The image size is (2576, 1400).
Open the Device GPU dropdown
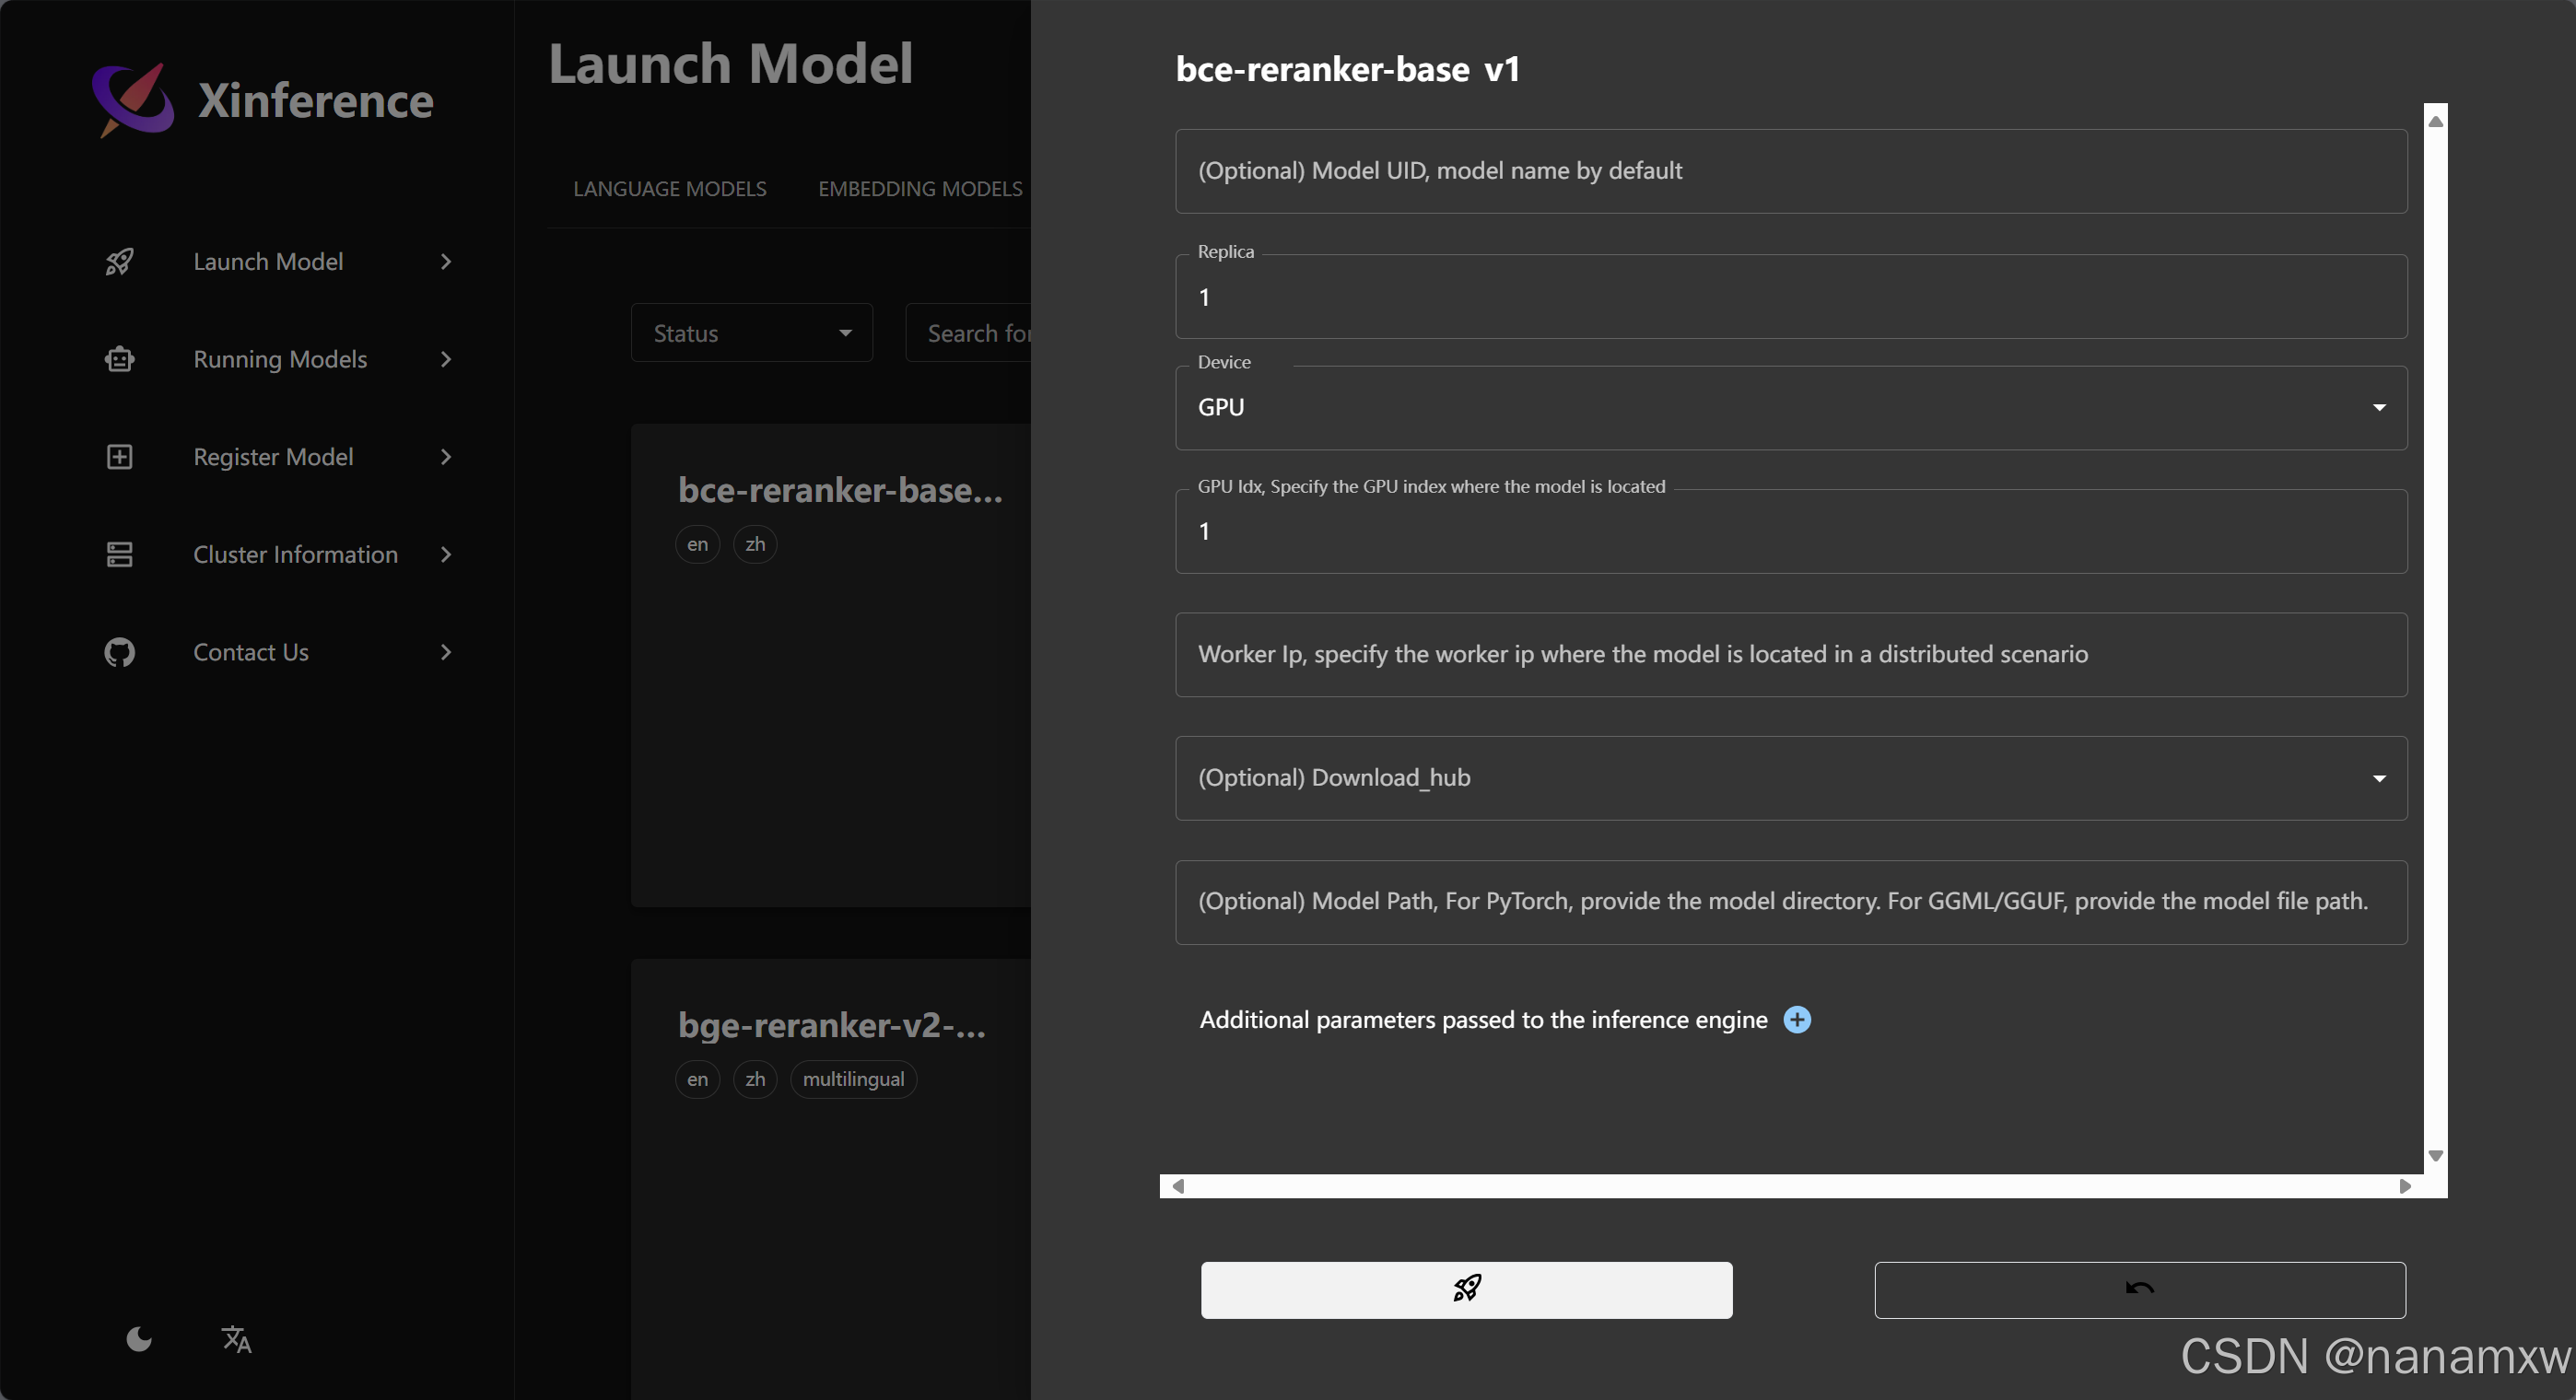click(x=1790, y=407)
